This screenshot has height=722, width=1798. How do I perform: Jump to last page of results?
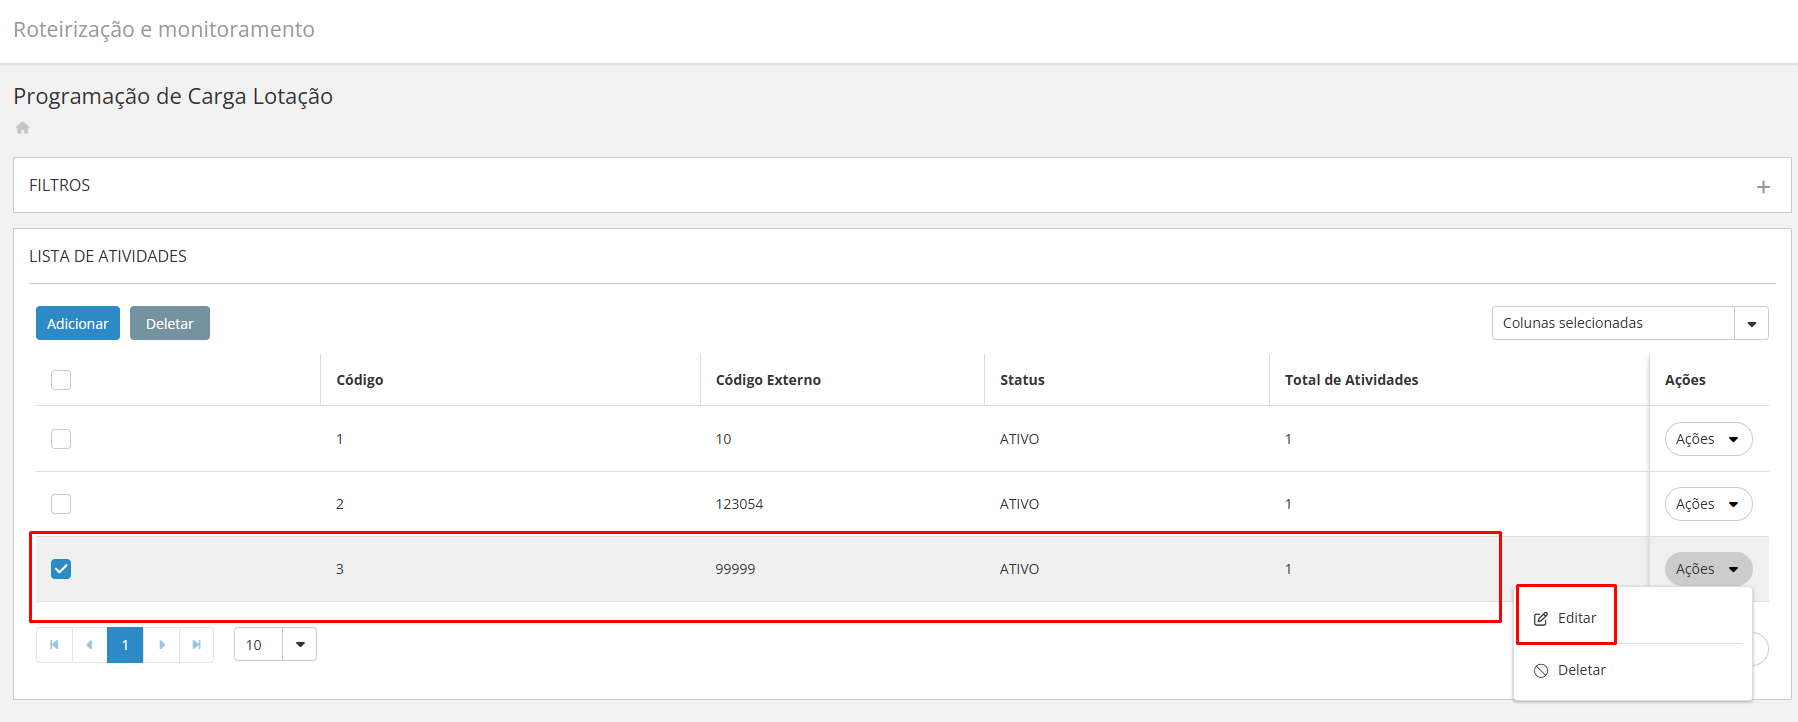197,645
